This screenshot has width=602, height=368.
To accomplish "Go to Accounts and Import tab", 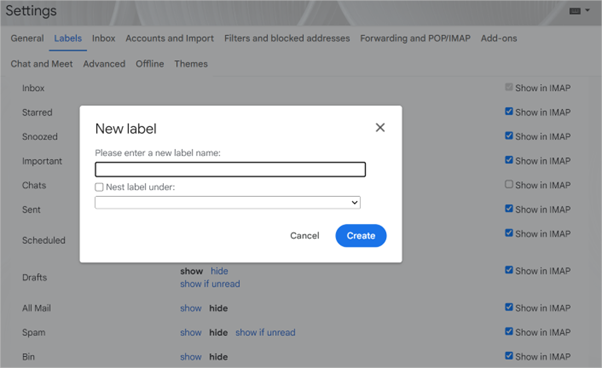I will (x=169, y=38).
